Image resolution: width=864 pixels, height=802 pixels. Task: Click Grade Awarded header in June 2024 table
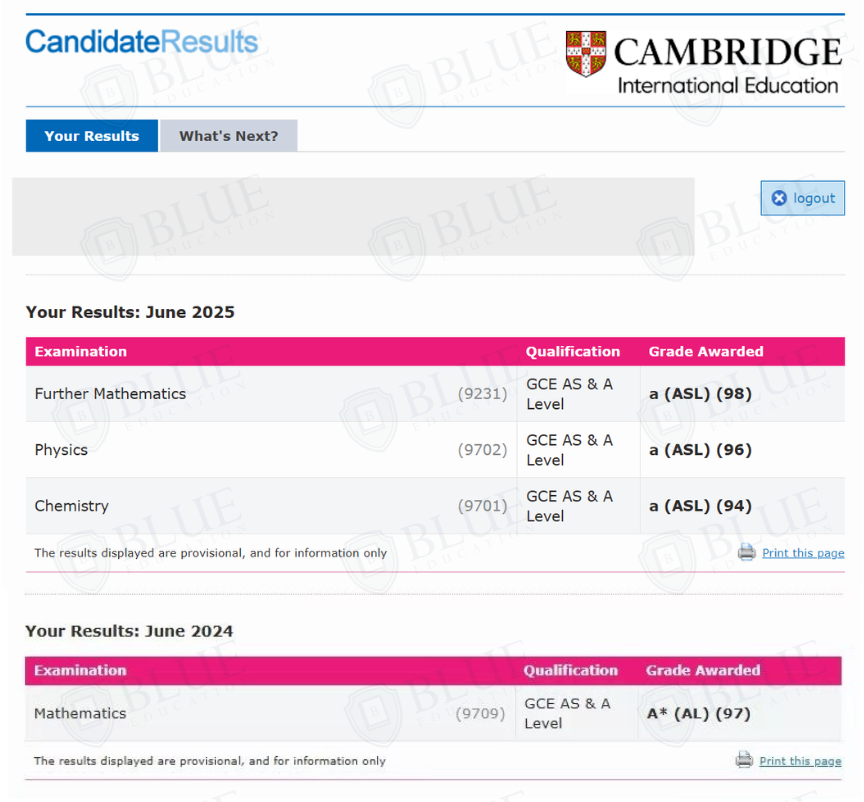click(703, 670)
